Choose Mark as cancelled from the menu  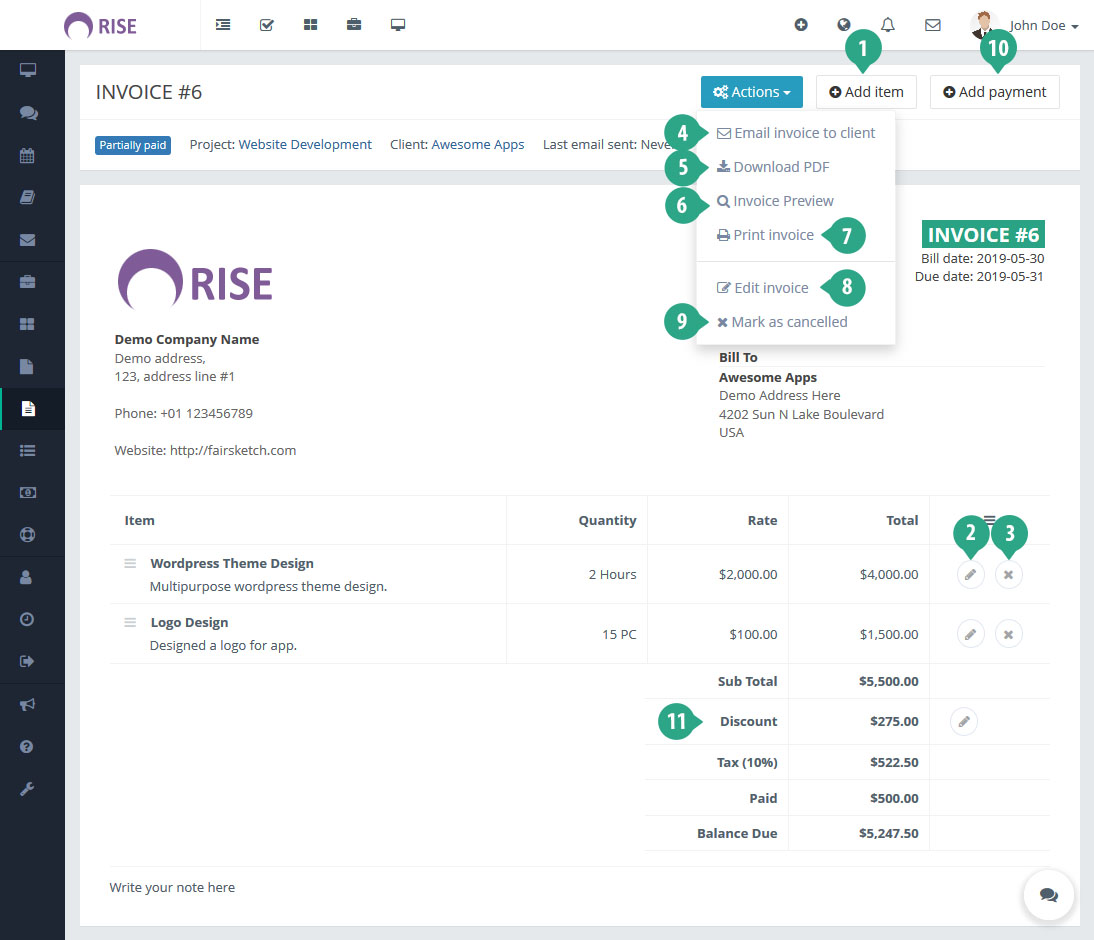pos(789,321)
